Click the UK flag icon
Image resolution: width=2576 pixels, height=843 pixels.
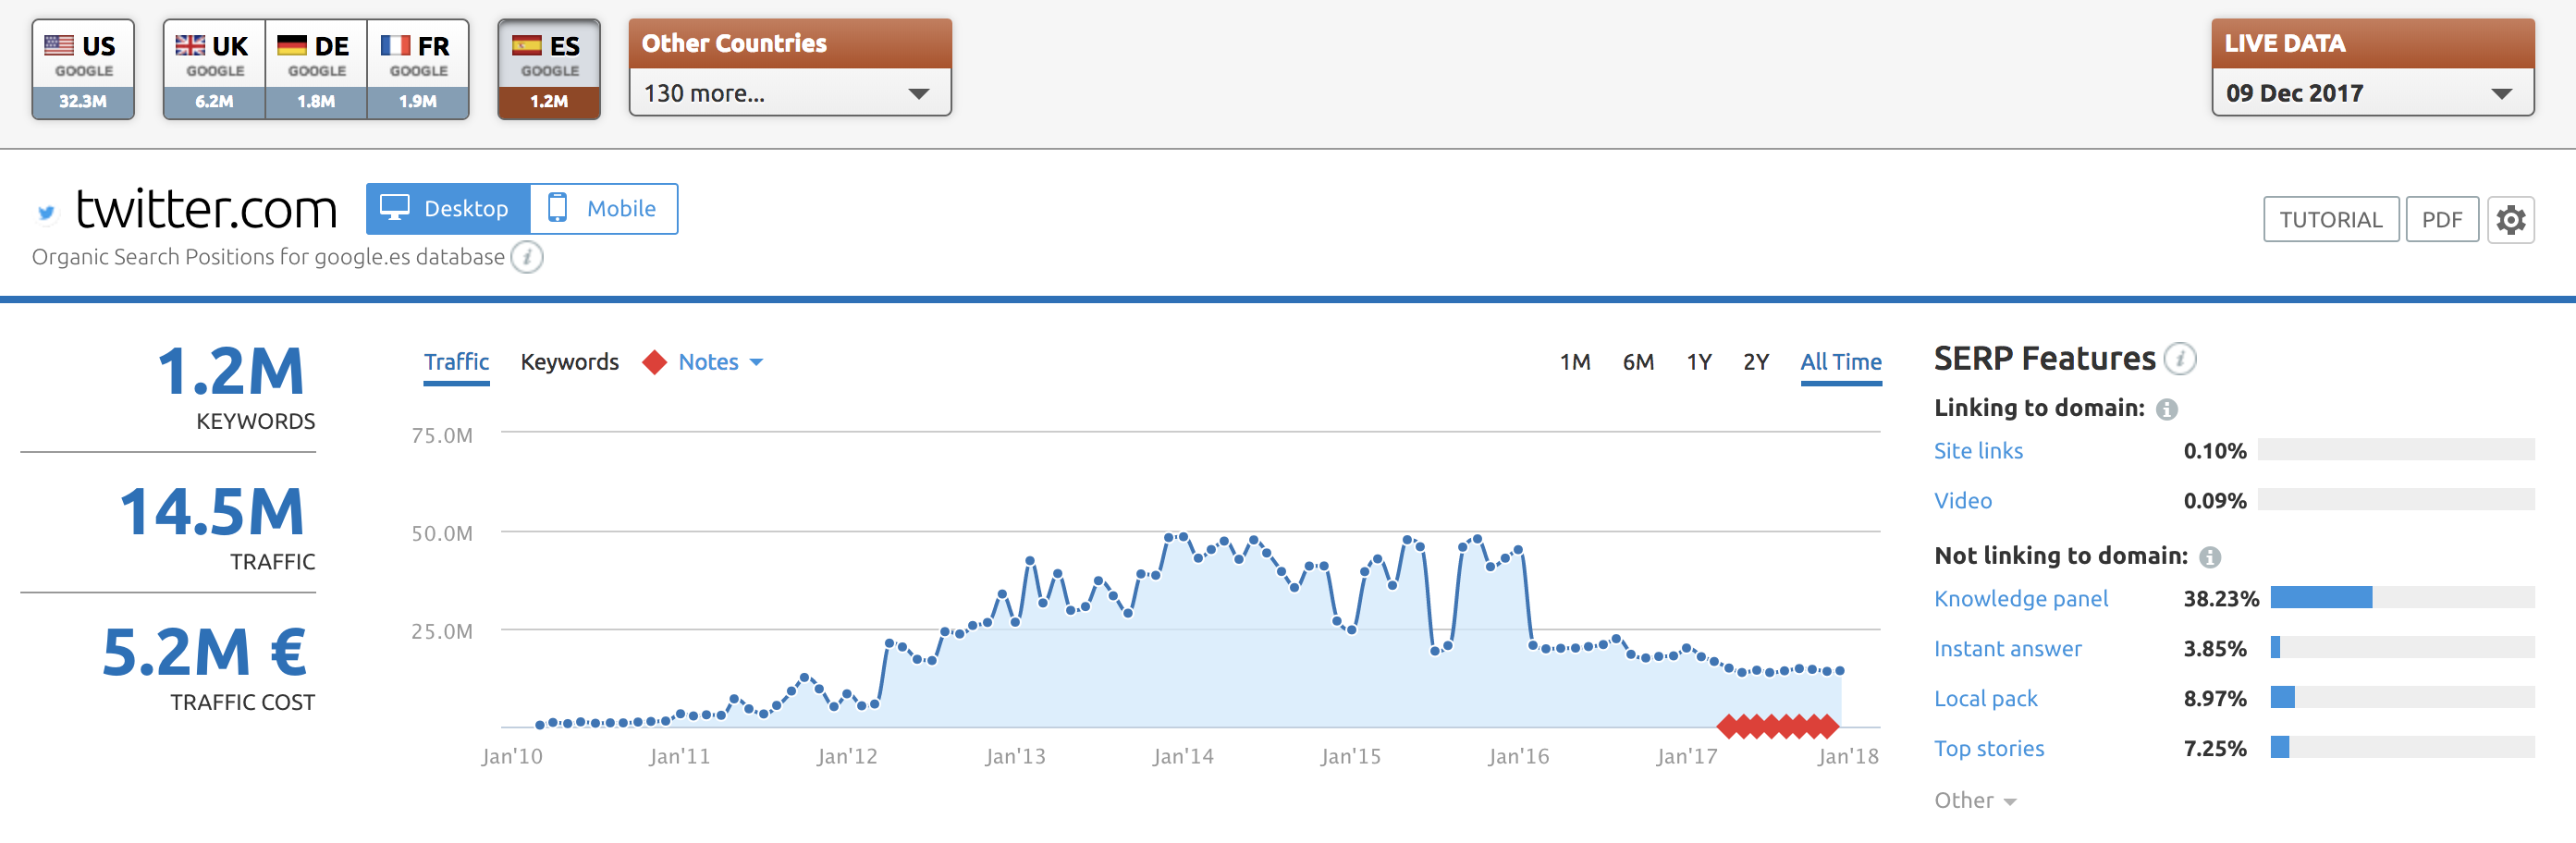[x=190, y=45]
